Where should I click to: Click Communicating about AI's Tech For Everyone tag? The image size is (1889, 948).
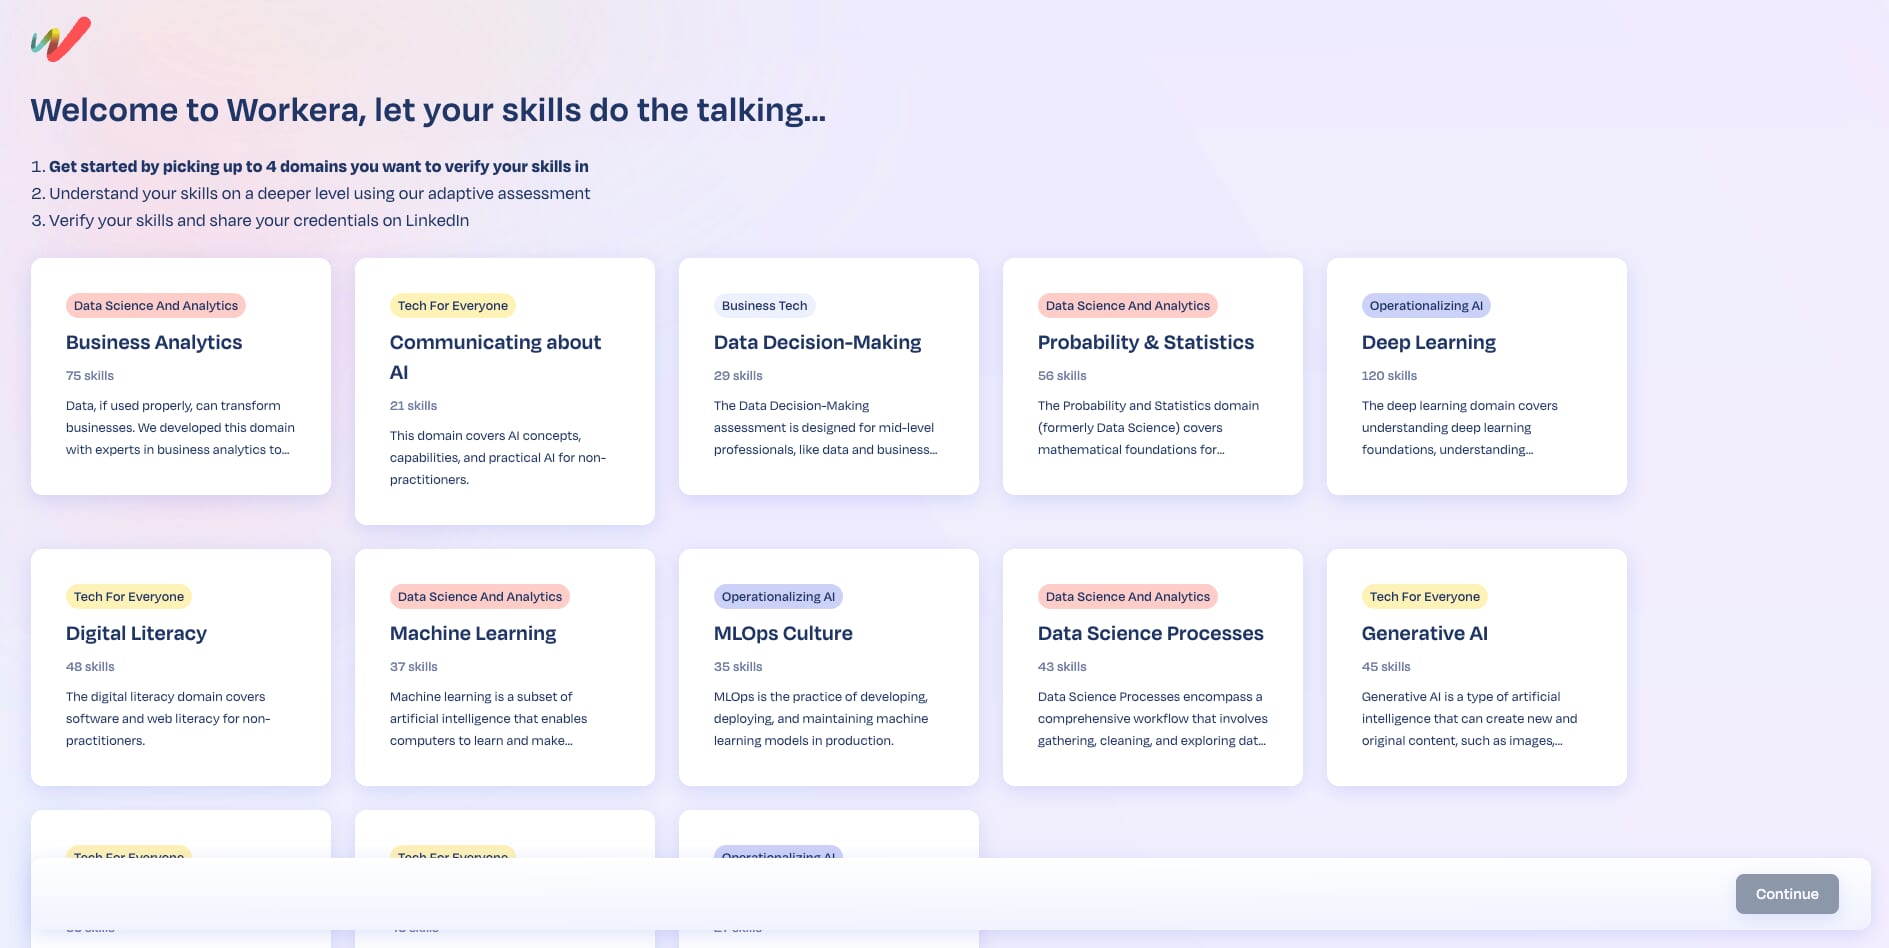[453, 306]
